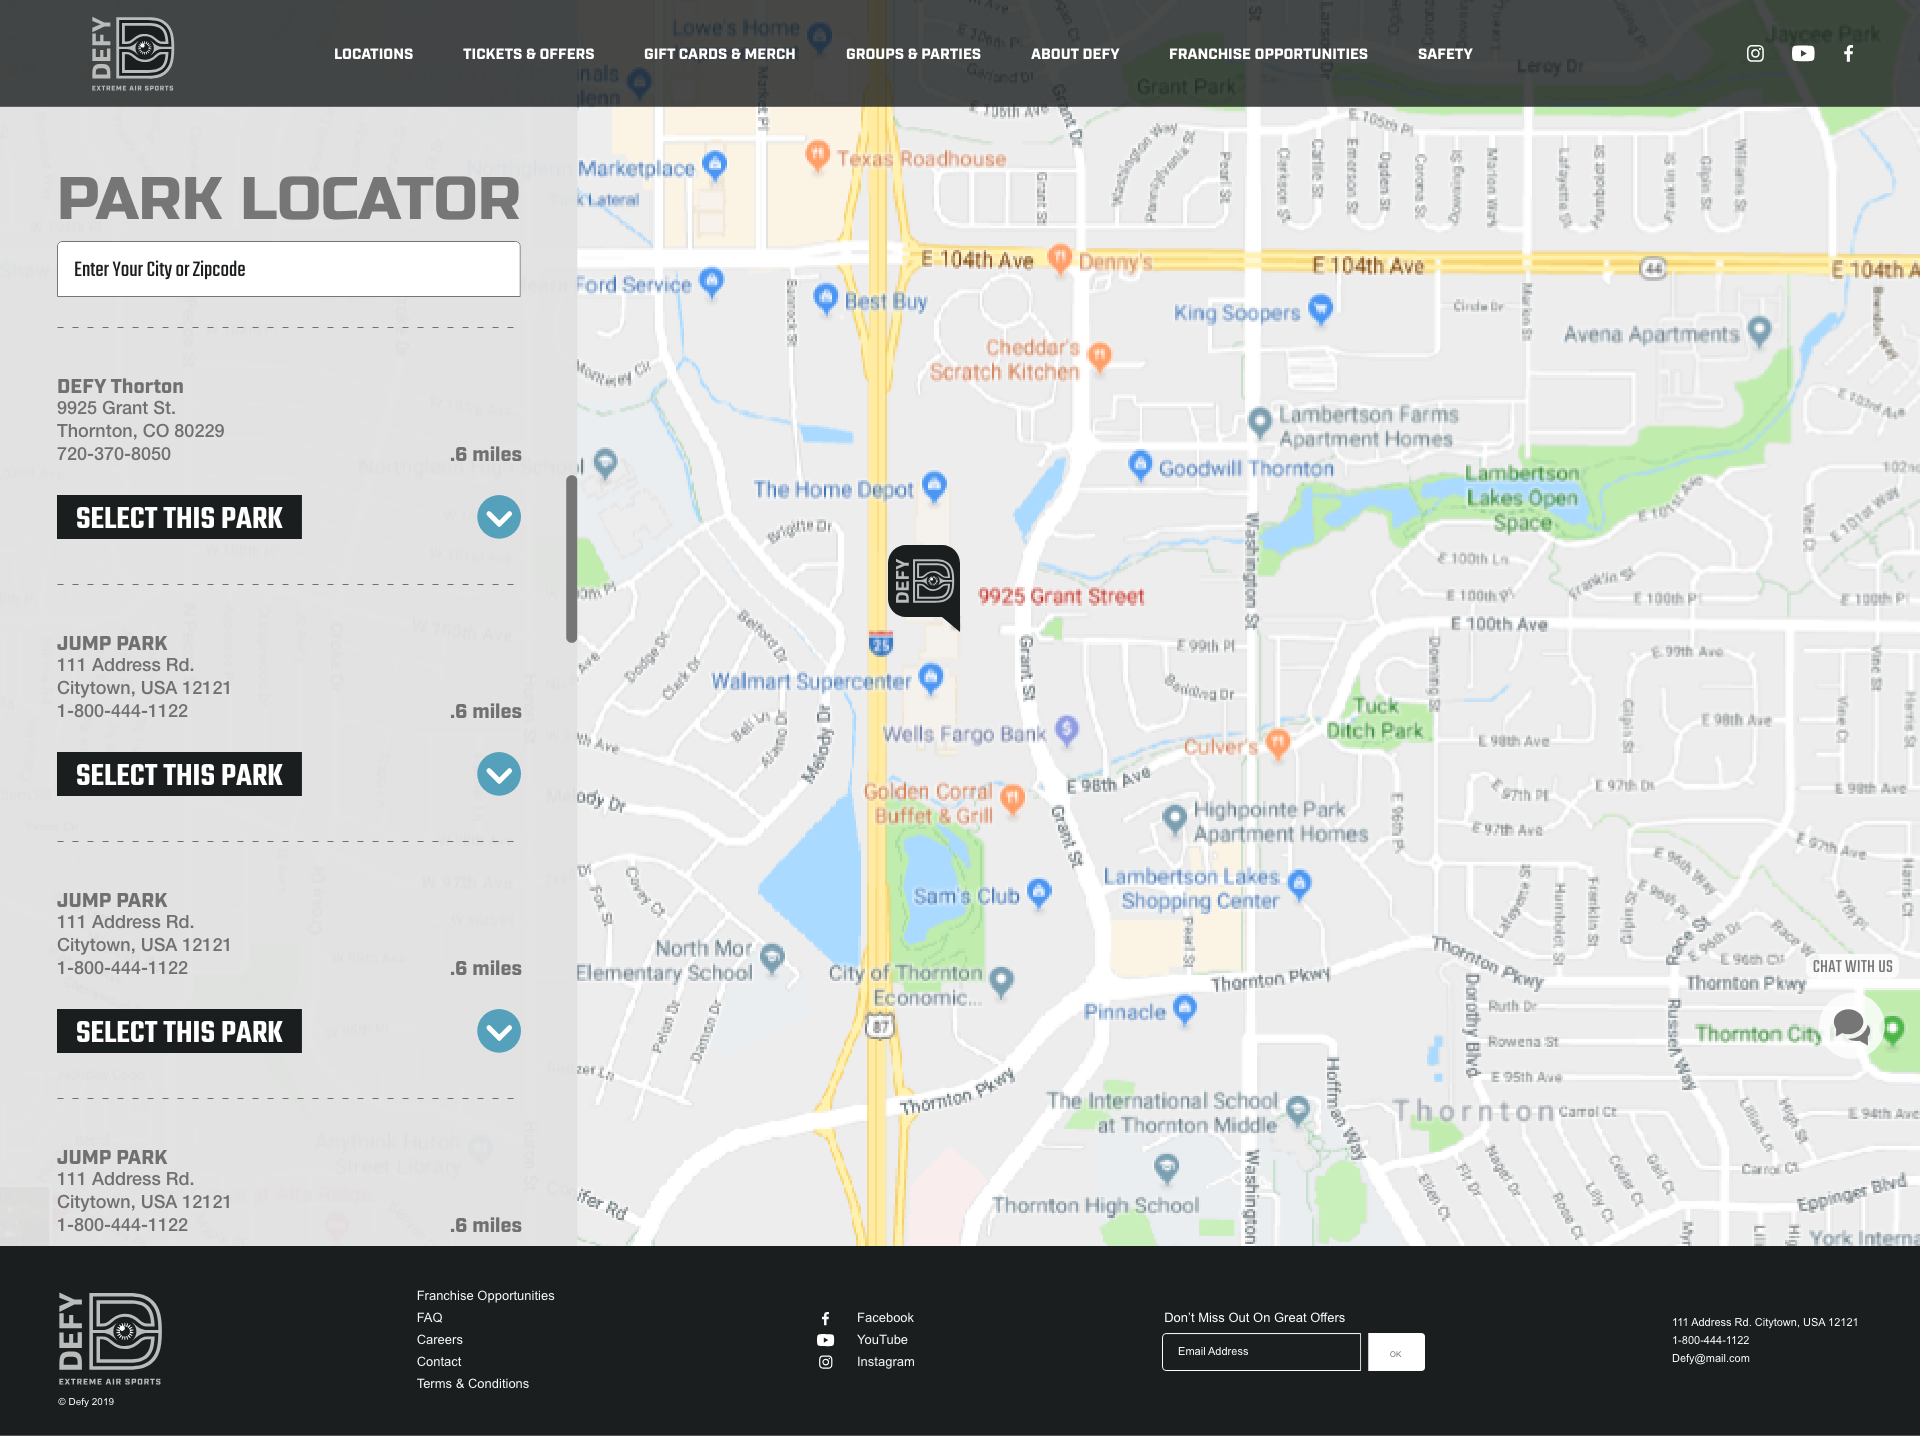This screenshot has height=1436, width=1920.
Task: Open Facebook icon in top navigation
Action: 1849,54
